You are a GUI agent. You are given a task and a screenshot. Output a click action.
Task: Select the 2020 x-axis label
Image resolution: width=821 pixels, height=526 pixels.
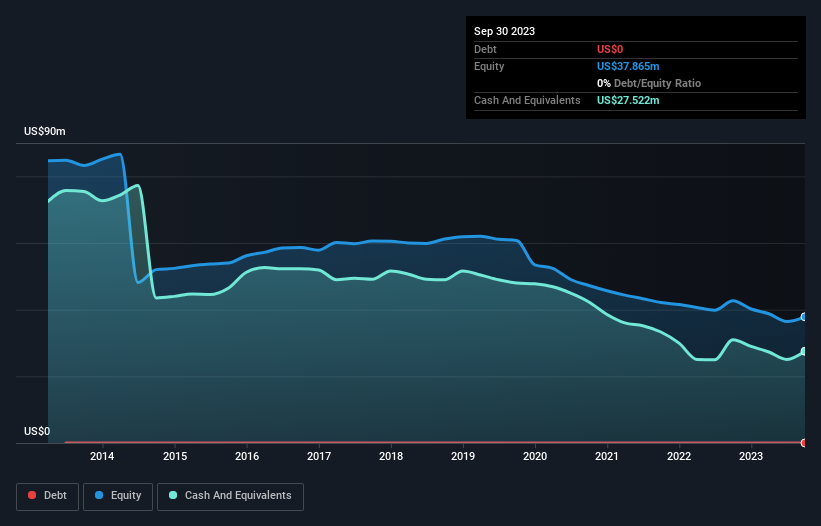535,456
